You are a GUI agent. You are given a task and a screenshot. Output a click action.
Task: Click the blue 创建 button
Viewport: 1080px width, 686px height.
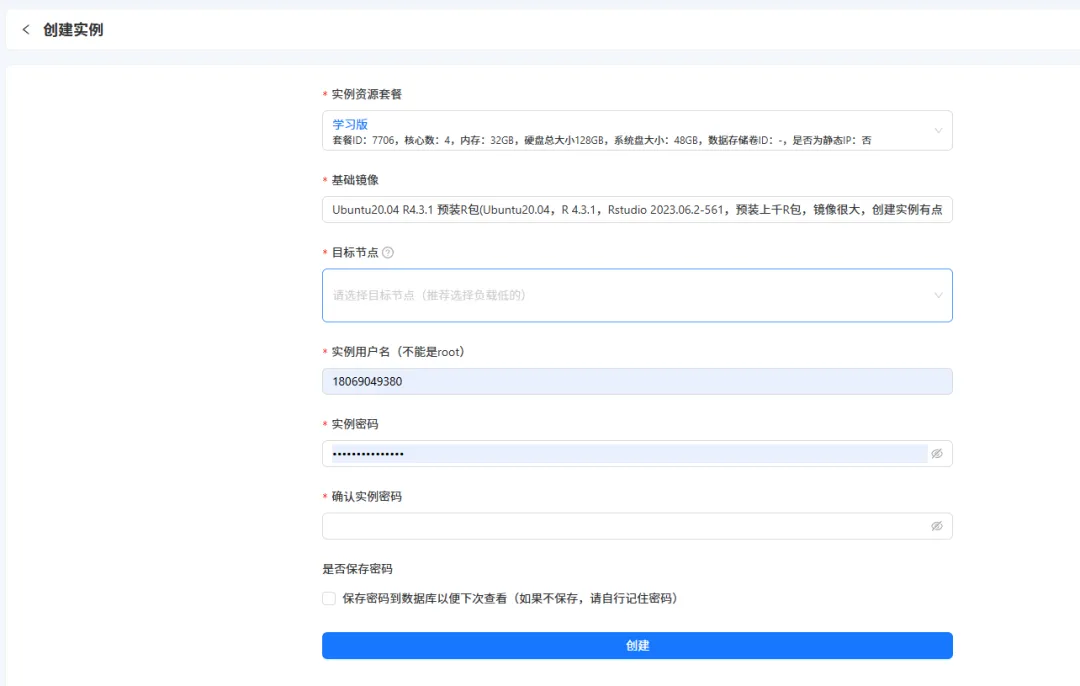coord(637,645)
